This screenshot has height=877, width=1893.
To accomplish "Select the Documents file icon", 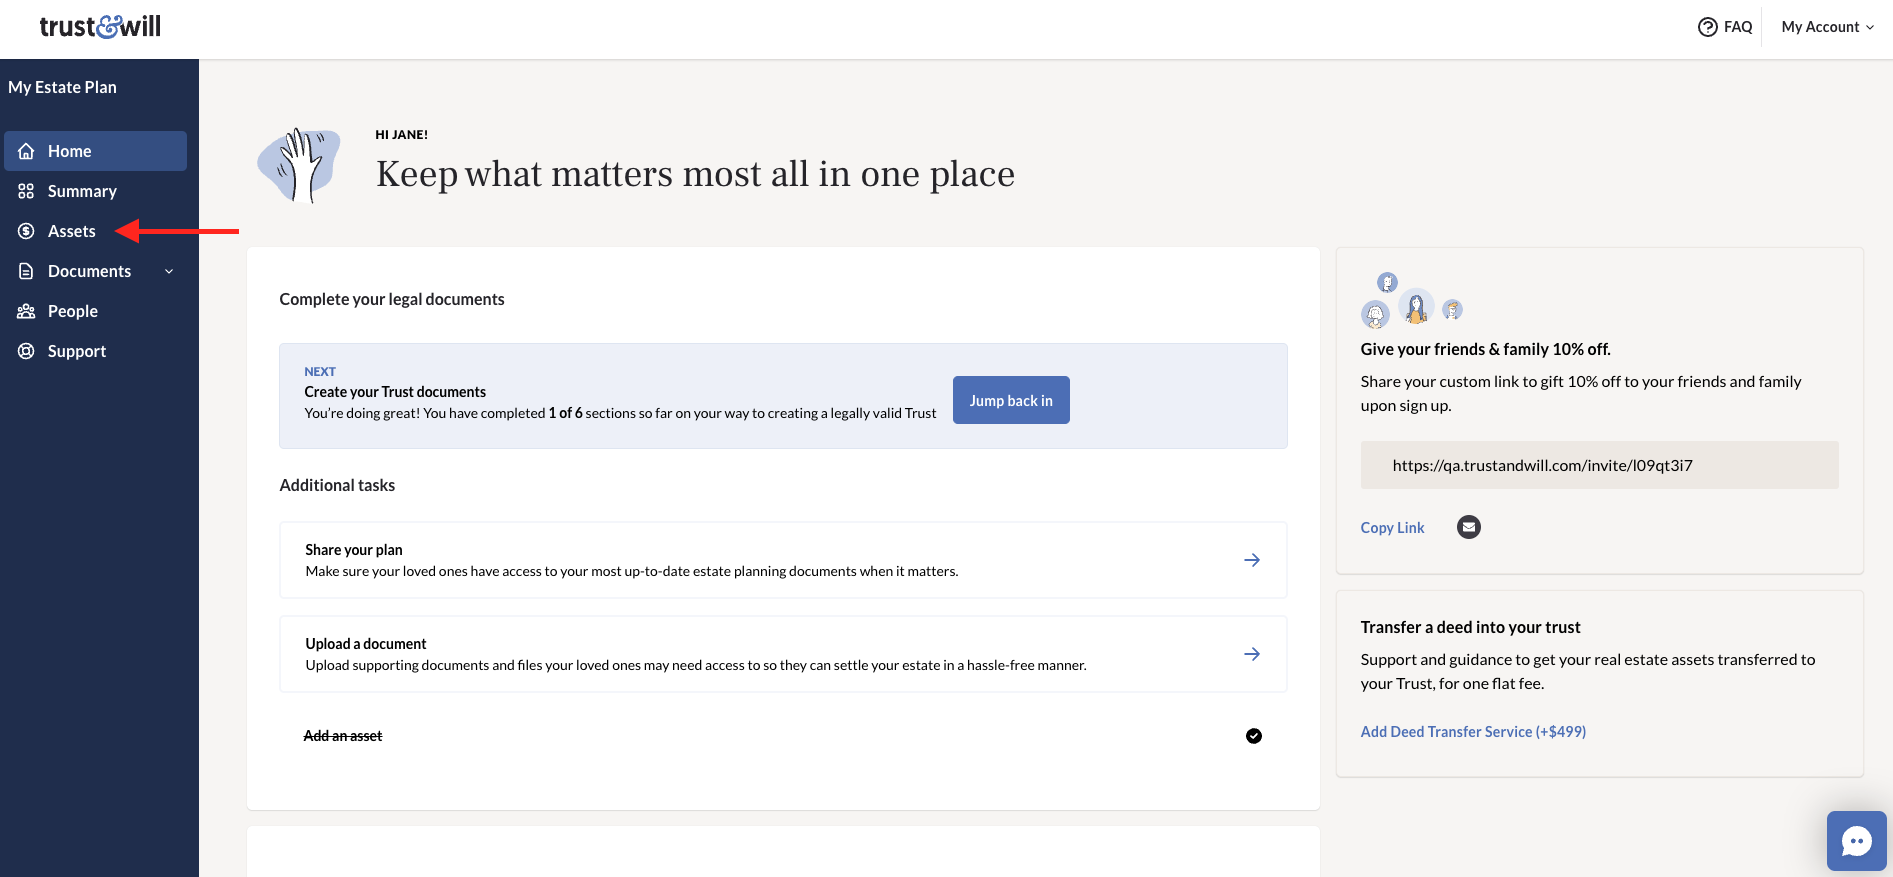I will point(27,271).
